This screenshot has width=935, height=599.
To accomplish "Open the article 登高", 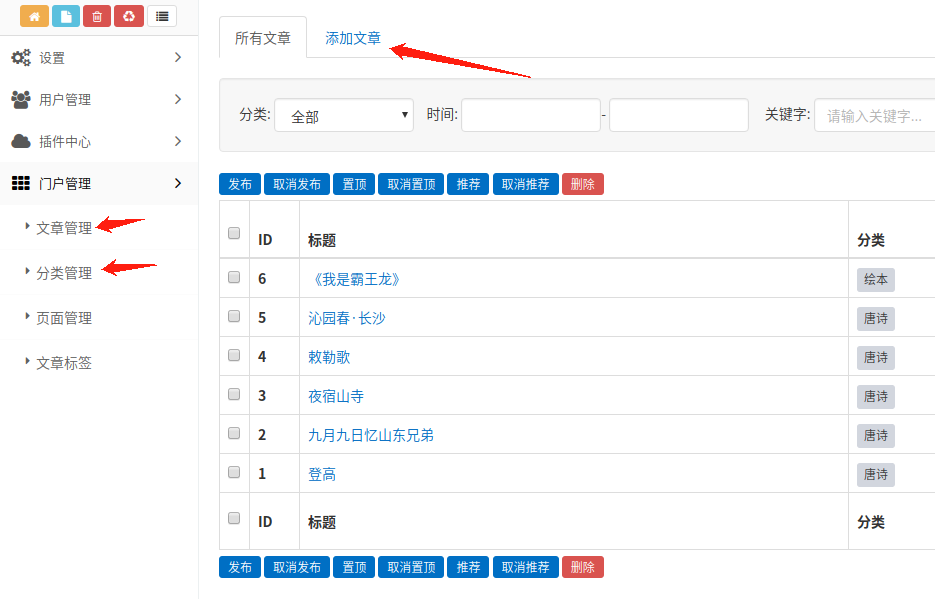I will pos(322,474).
